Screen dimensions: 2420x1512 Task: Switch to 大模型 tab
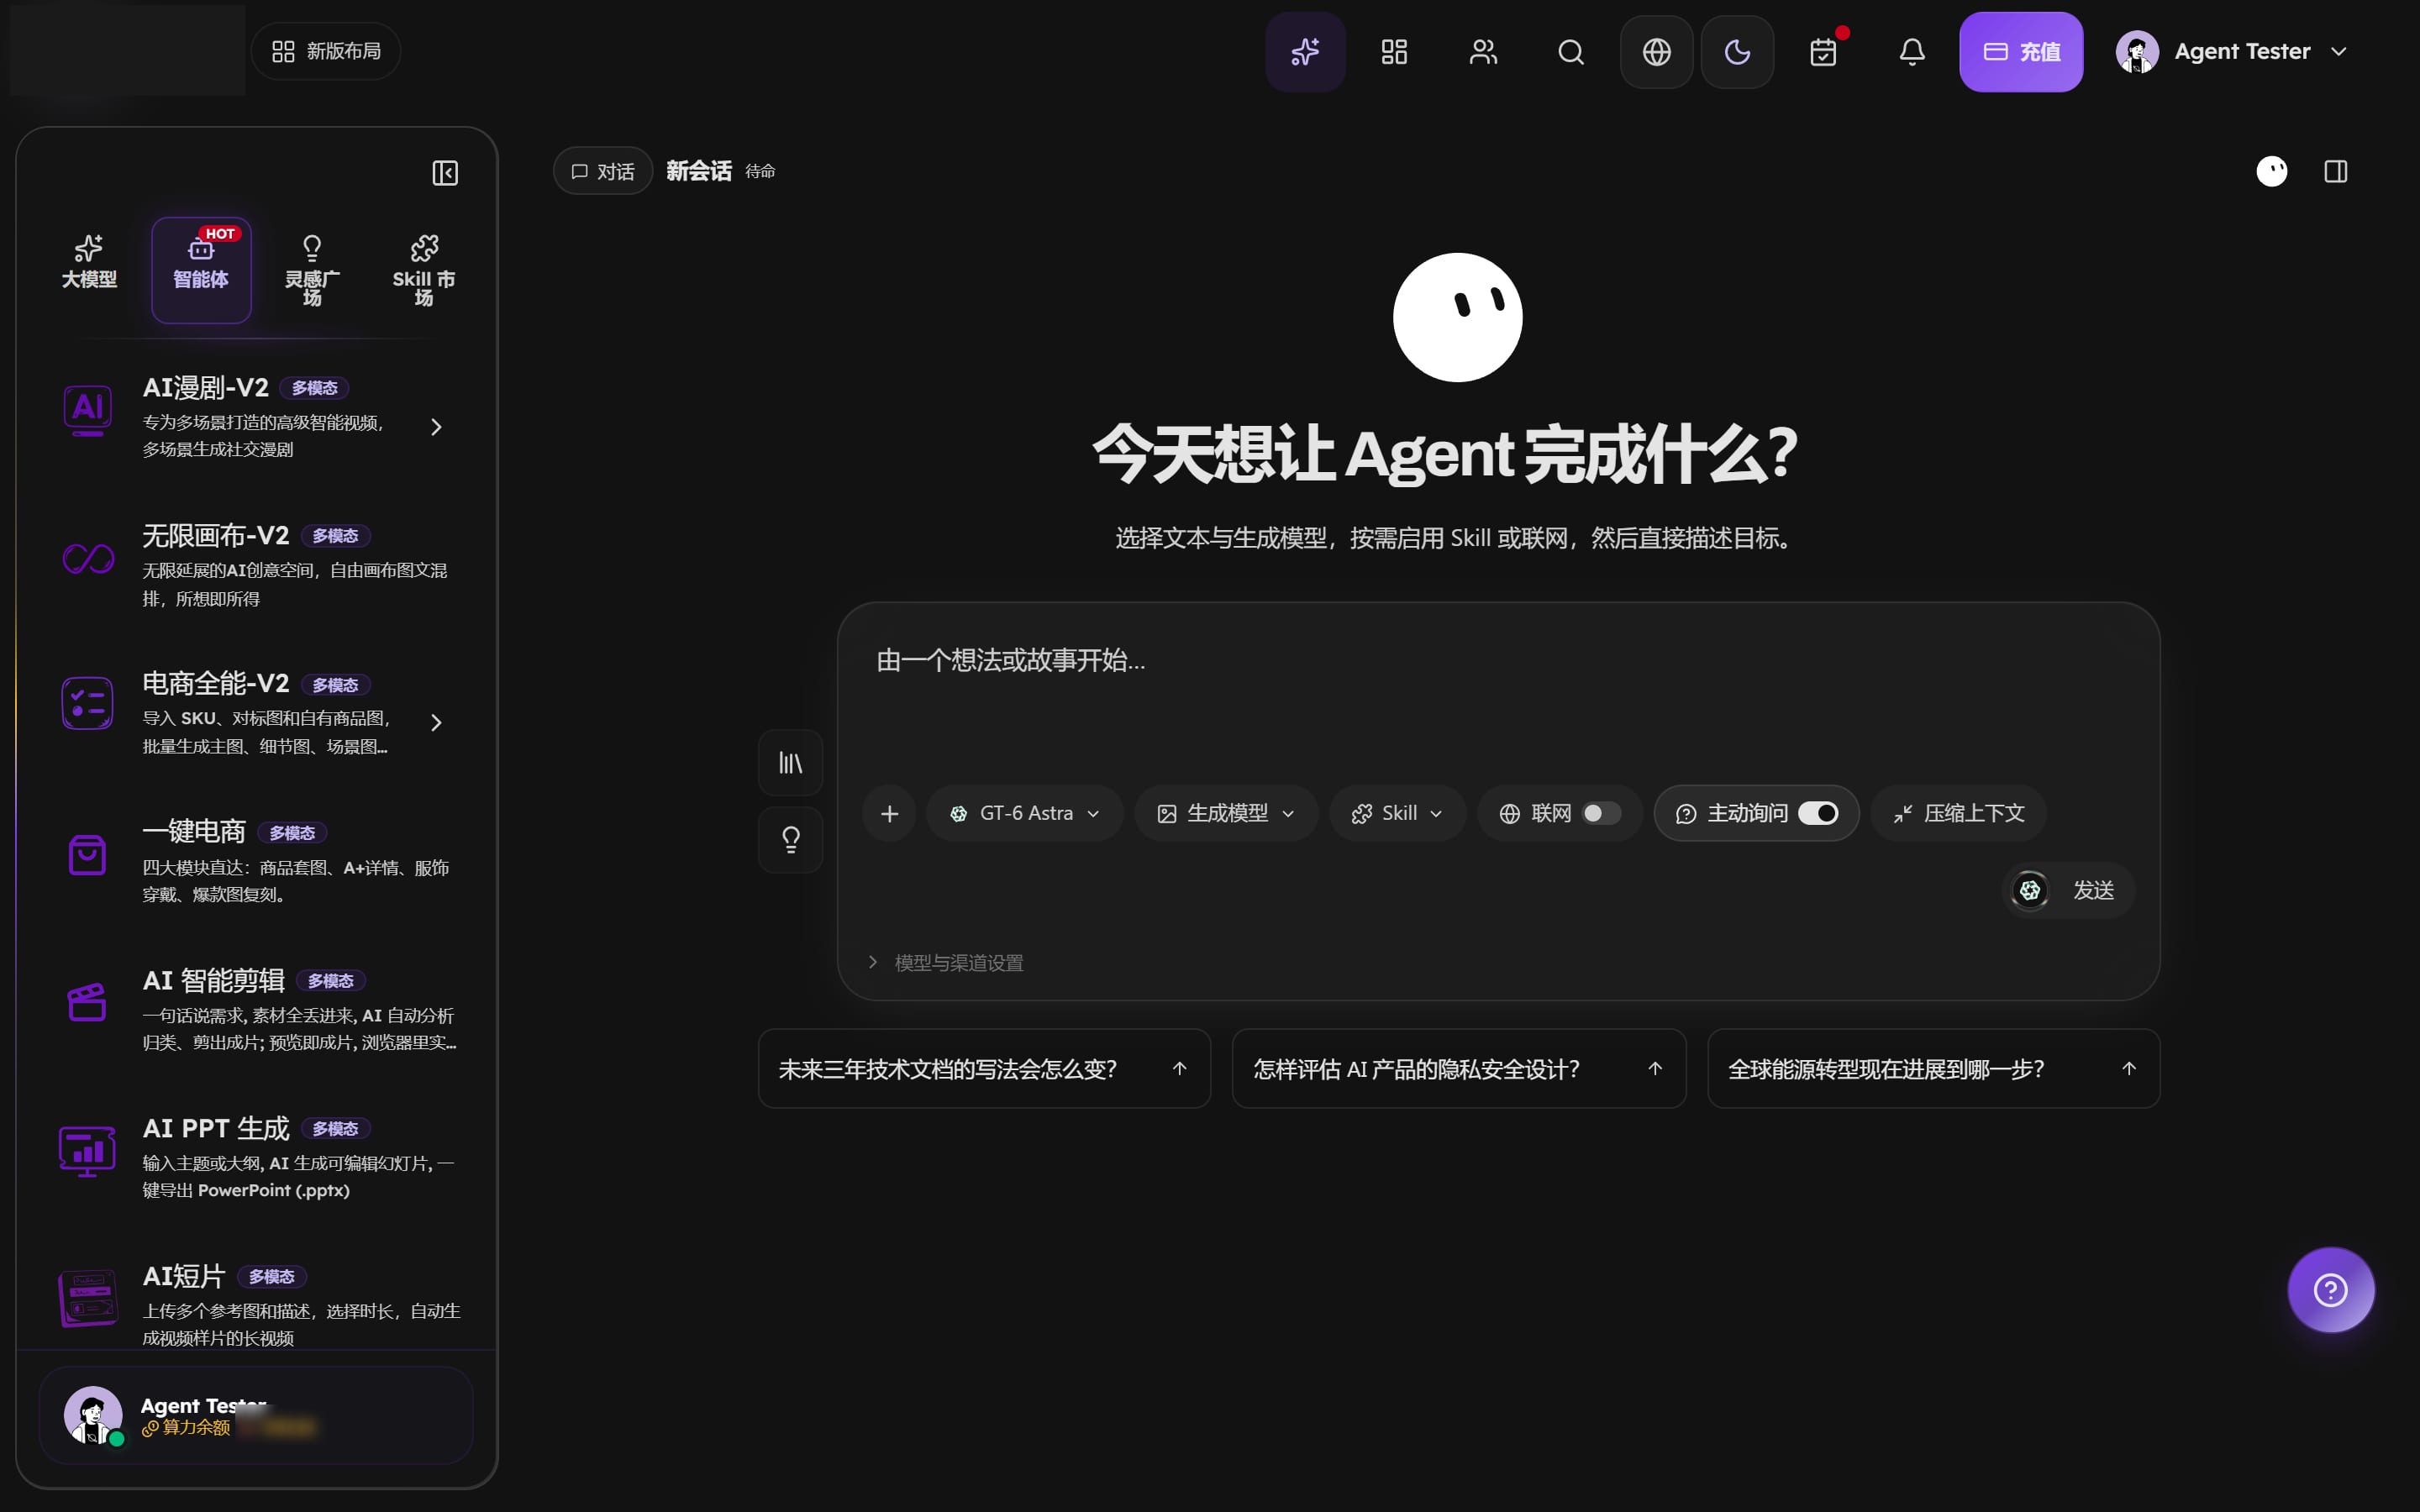pos(89,270)
